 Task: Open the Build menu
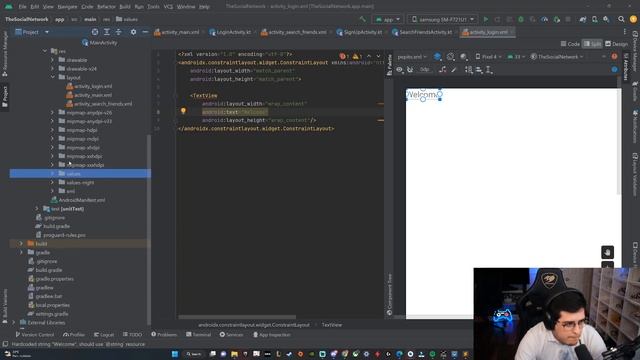coord(125,7)
